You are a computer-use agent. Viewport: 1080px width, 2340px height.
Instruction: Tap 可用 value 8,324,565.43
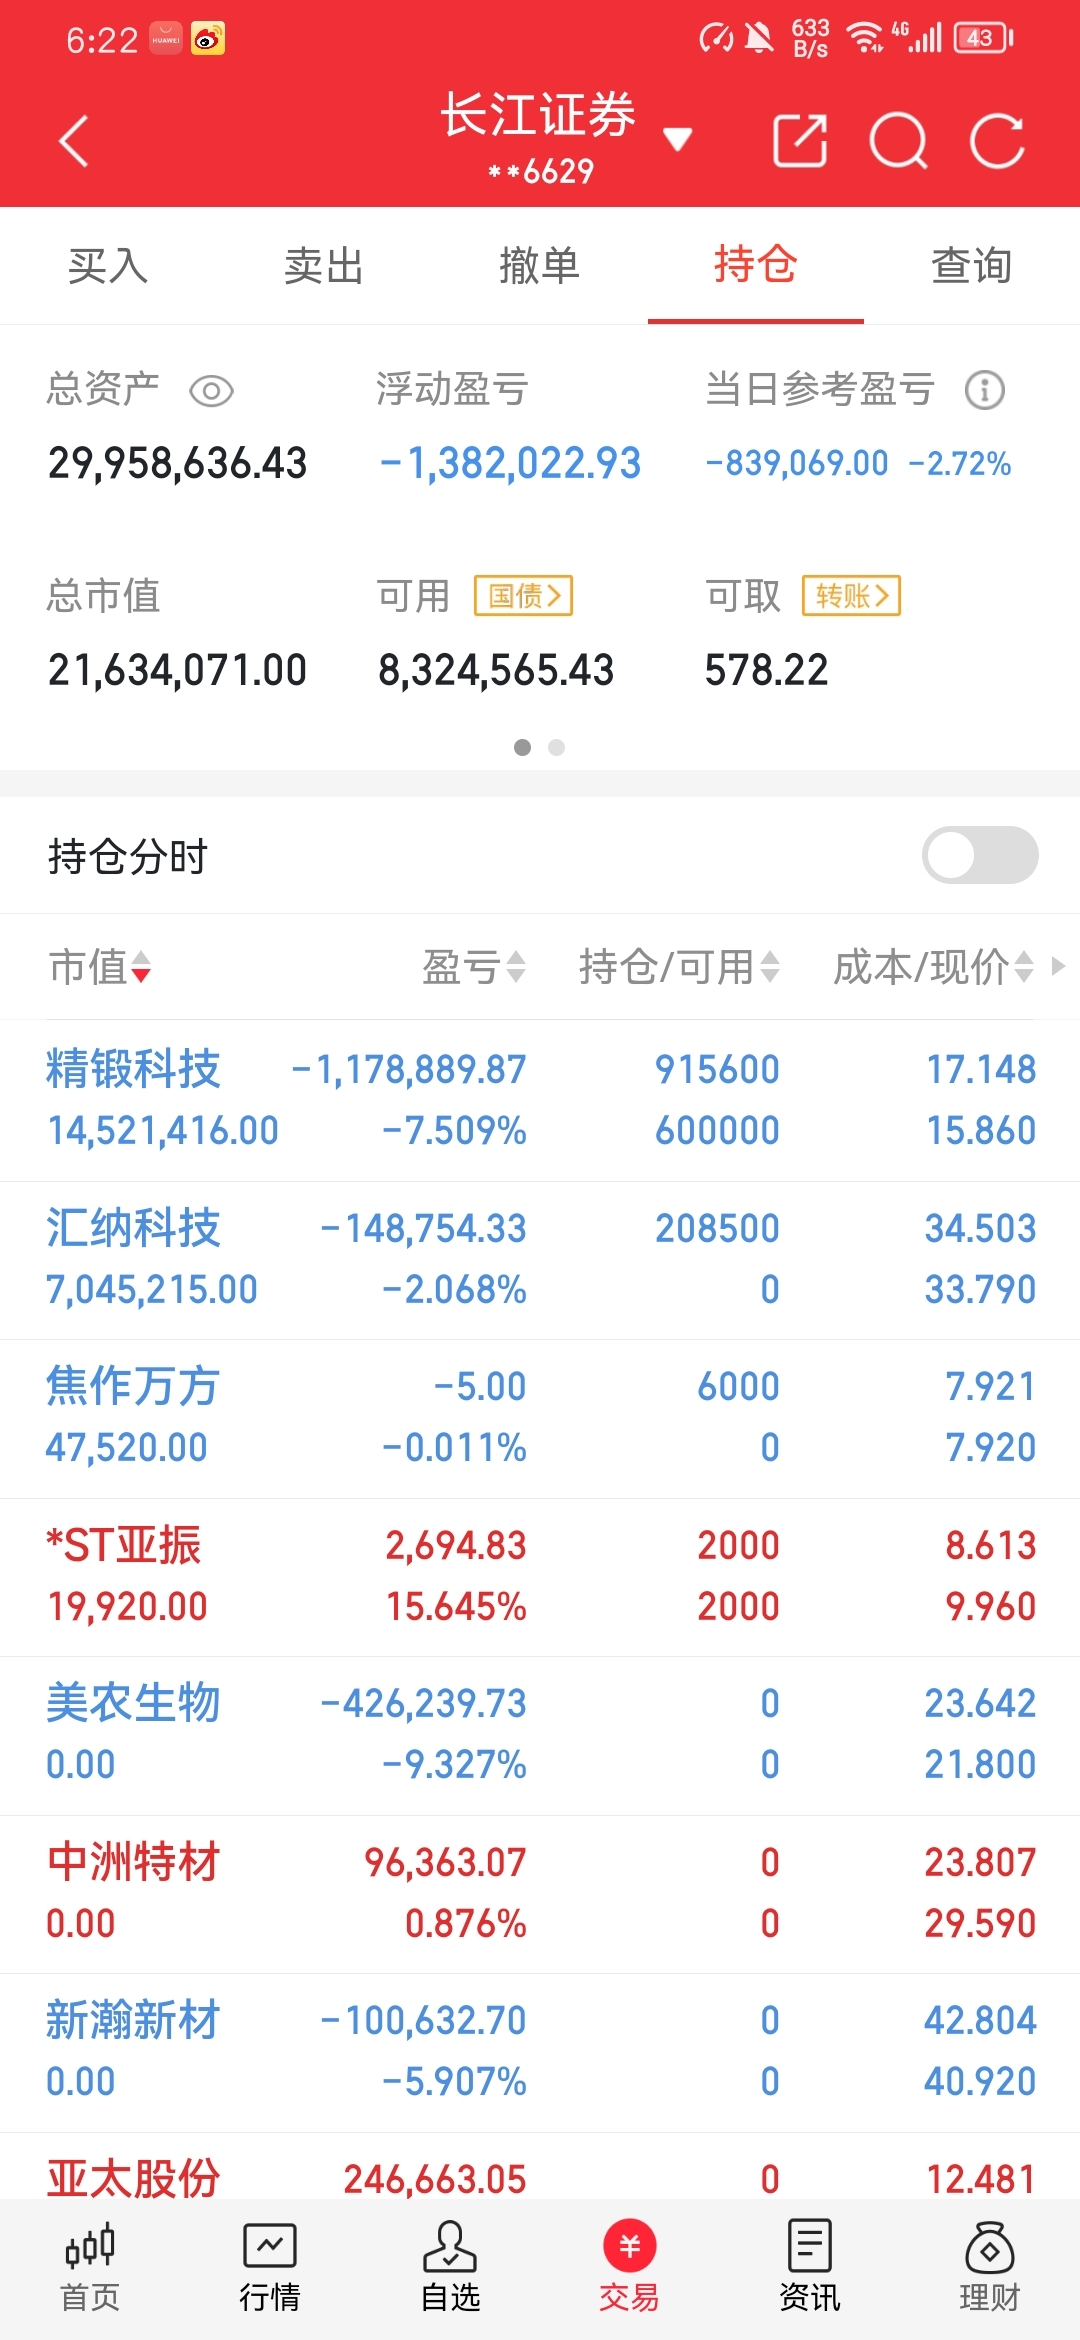[x=496, y=671]
